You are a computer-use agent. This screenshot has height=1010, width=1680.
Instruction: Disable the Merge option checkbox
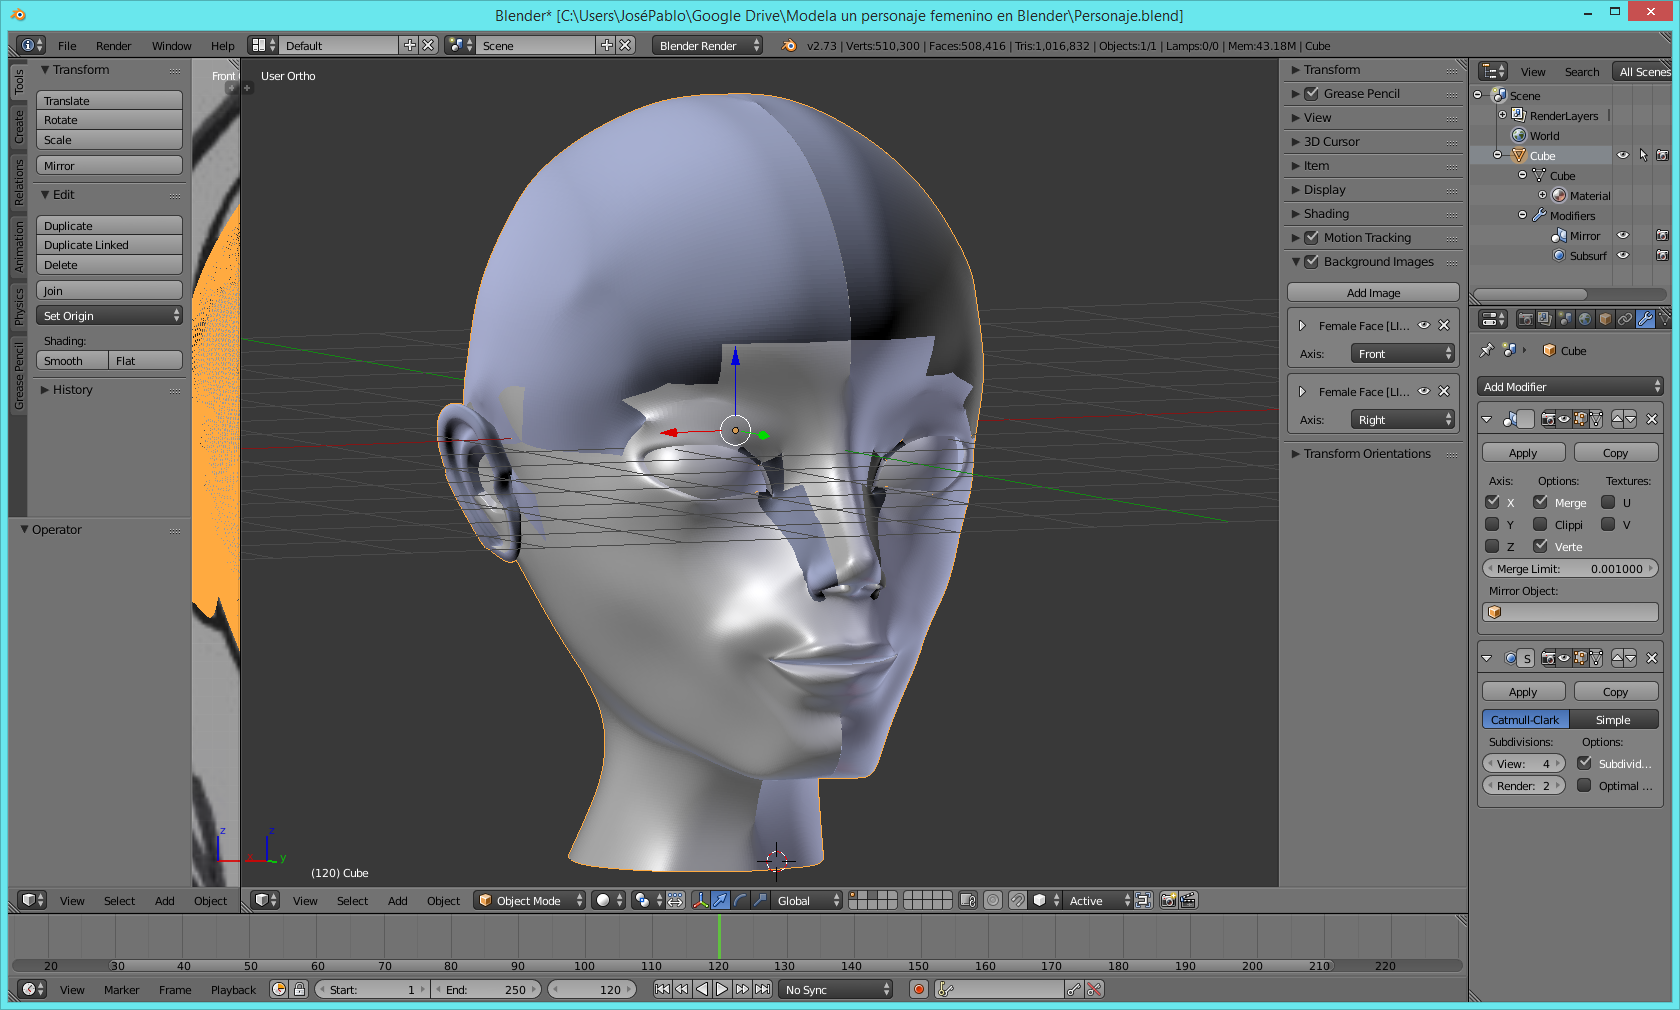1540,502
